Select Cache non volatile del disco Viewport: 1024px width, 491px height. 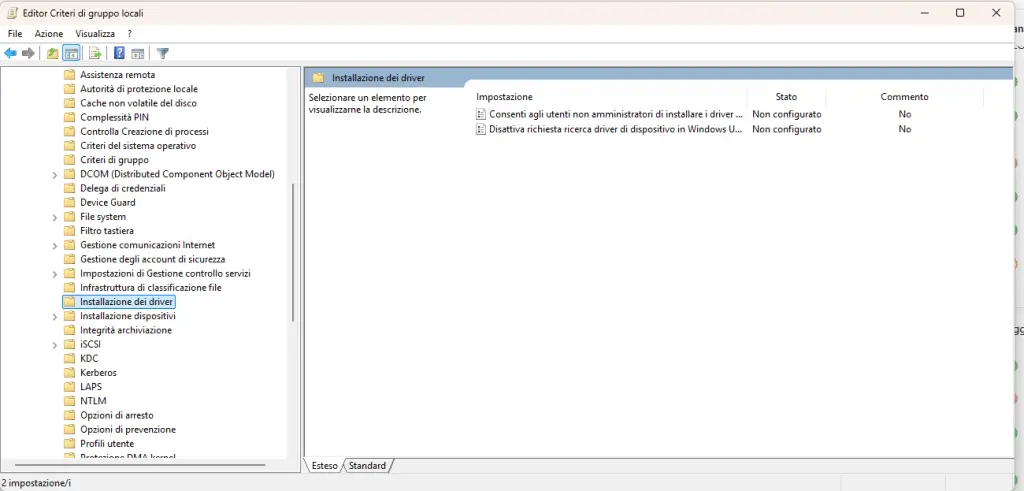tap(138, 103)
